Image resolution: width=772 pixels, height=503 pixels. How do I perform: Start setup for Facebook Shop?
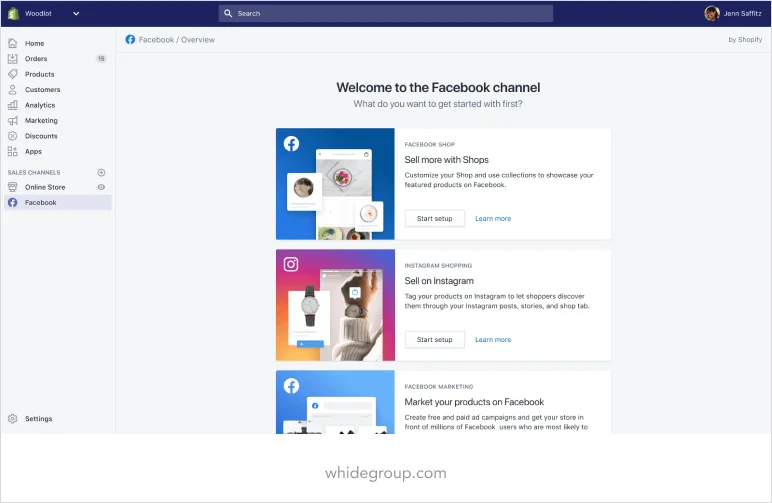434,219
